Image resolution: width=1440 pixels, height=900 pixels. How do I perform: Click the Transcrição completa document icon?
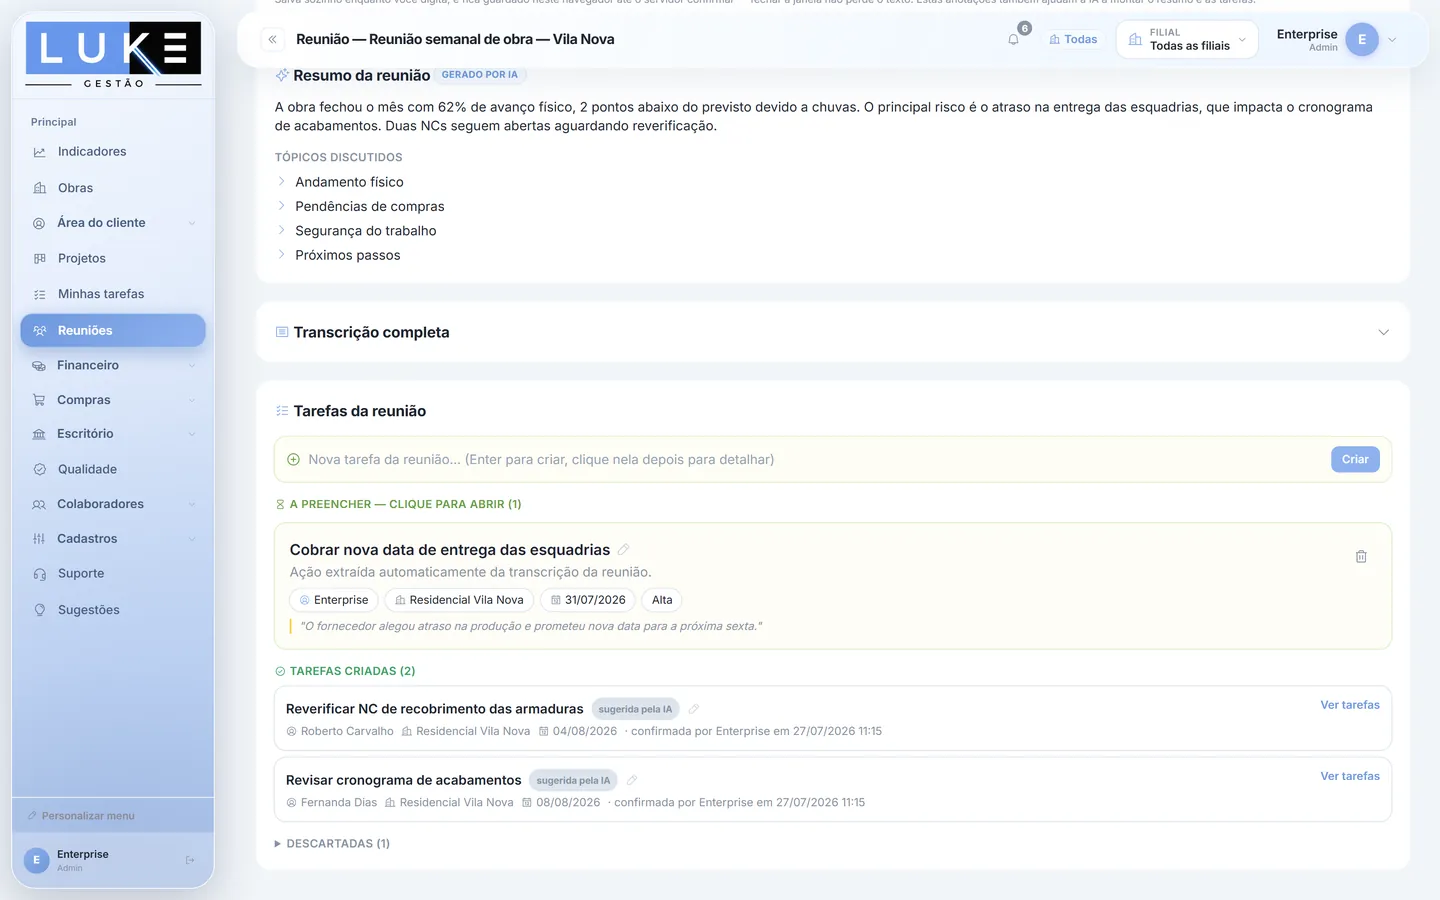click(282, 332)
